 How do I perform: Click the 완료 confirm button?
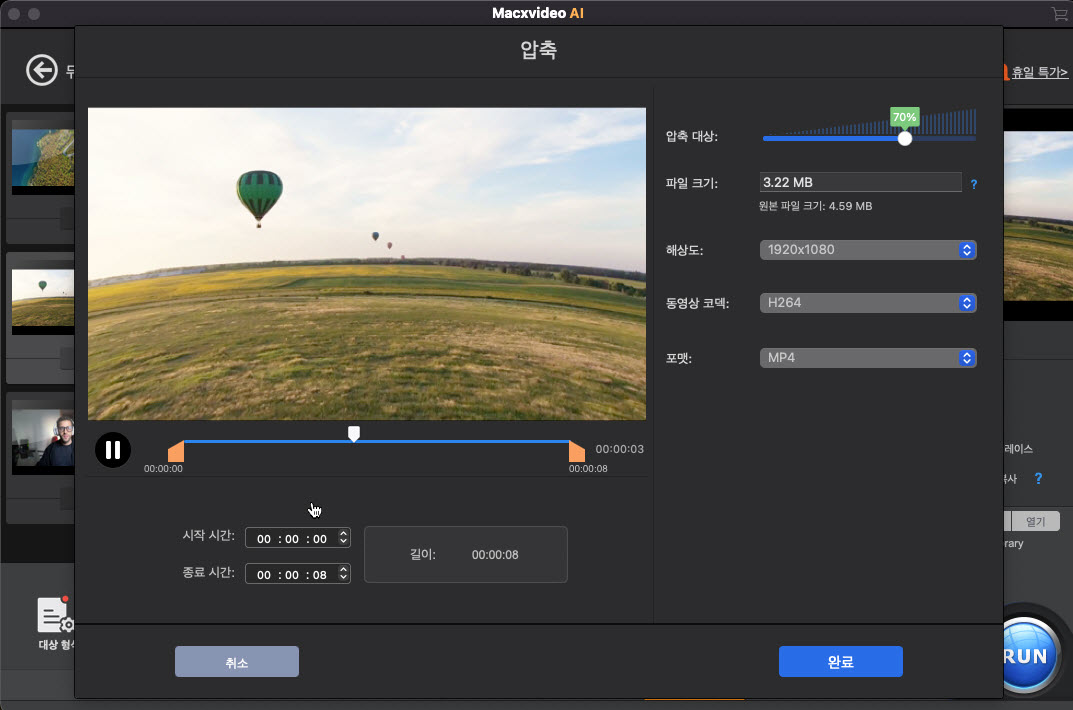pos(840,661)
